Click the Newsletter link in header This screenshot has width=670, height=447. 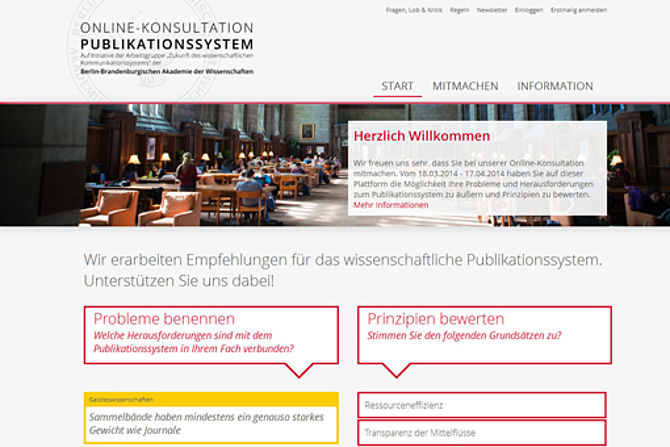(x=492, y=10)
